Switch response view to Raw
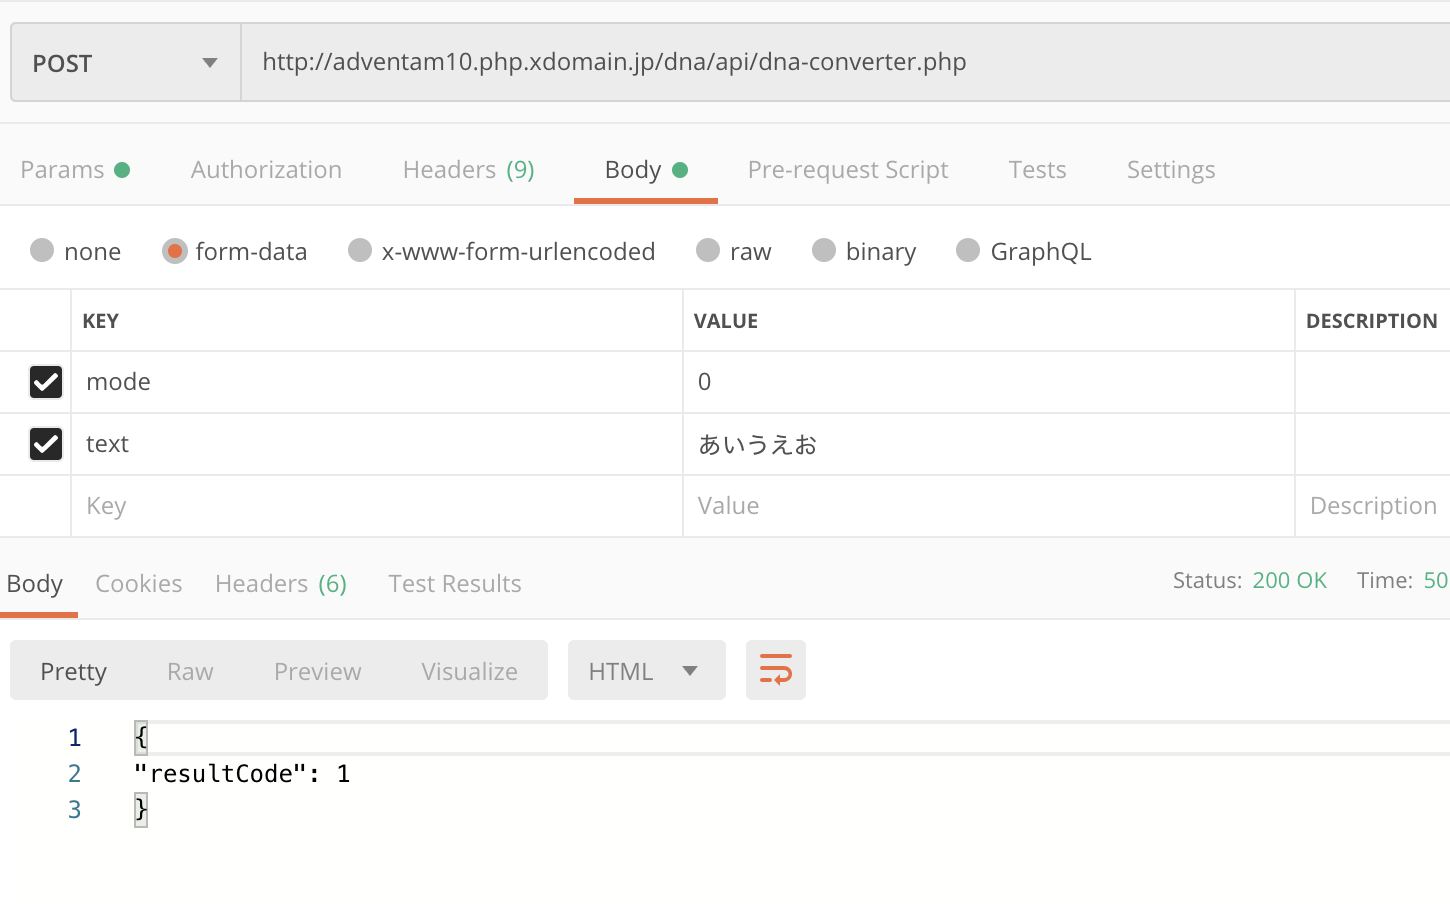This screenshot has height=904, width=1450. click(189, 670)
